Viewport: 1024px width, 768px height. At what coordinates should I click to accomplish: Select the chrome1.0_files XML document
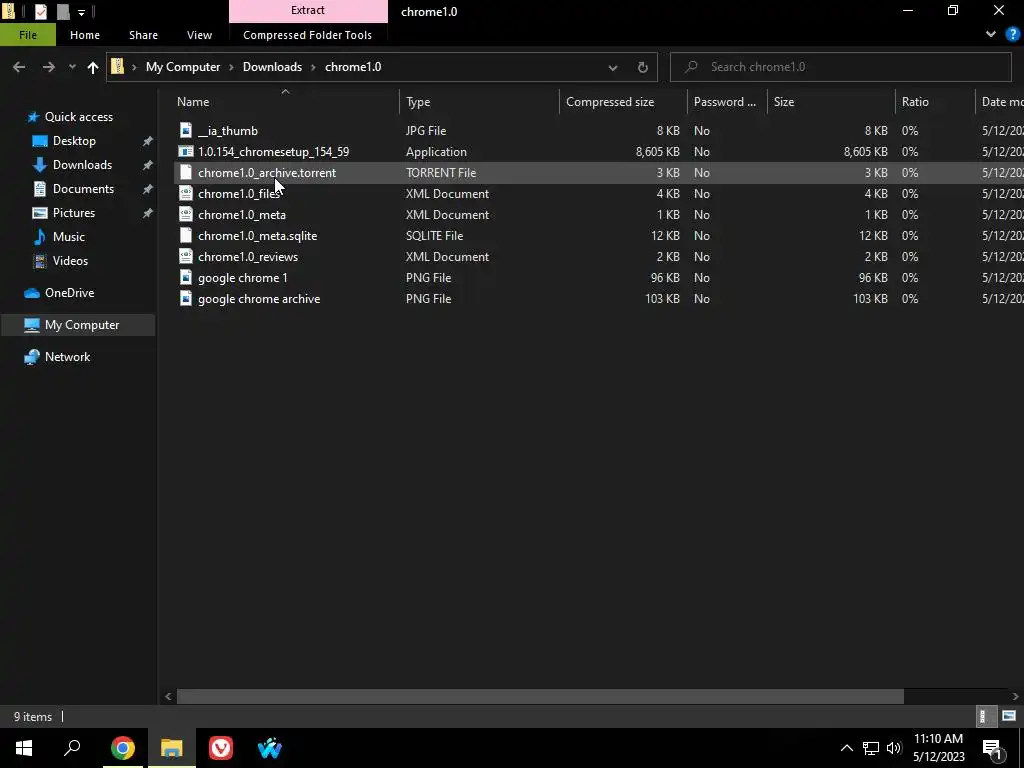coord(239,194)
